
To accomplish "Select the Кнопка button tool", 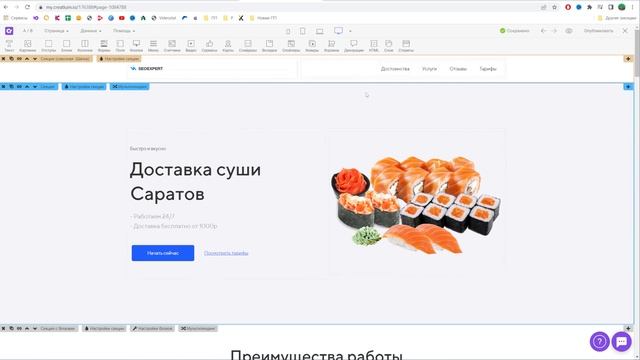I will pyautogui.click(x=136, y=45).
